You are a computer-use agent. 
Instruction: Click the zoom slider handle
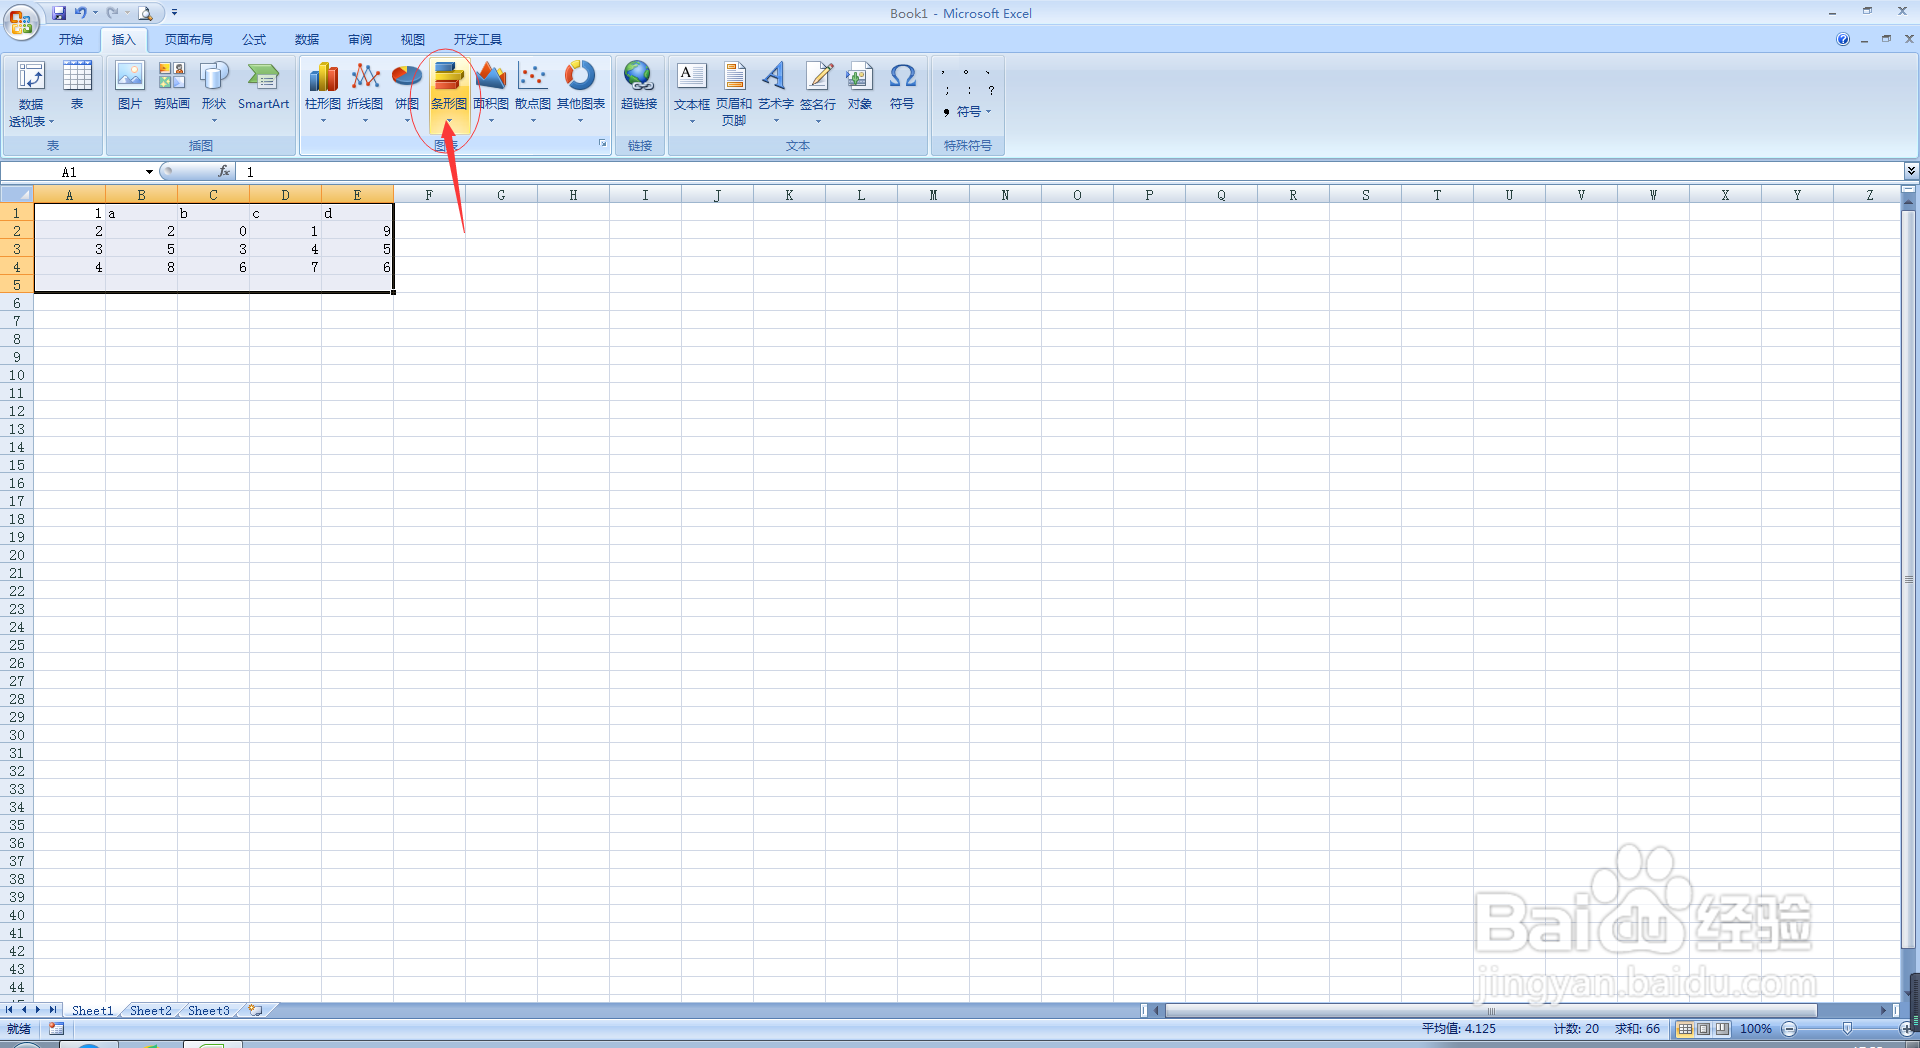[x=1847, y=1028]
